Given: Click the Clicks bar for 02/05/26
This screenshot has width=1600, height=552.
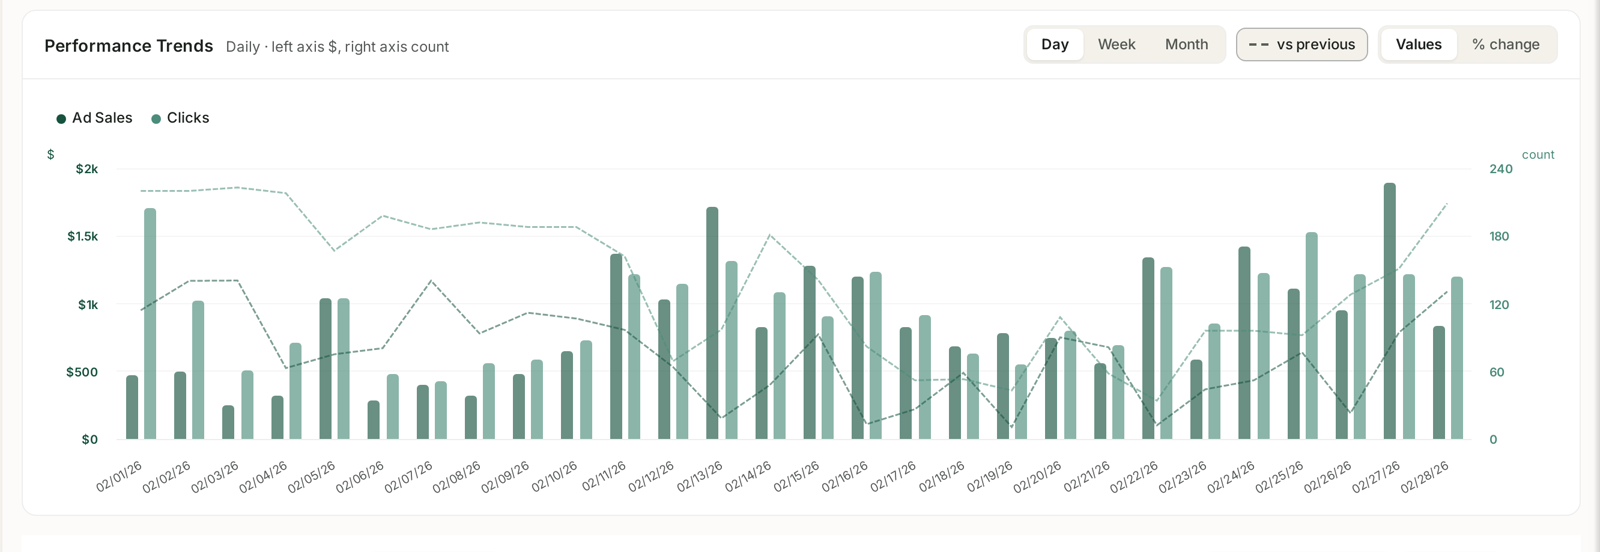Looking at the screenshot, I should pos(344,369).
